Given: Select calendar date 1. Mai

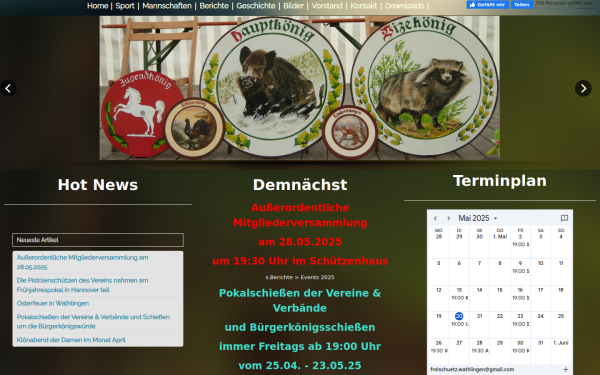Looking at the screenshot, I should [500, 236].
